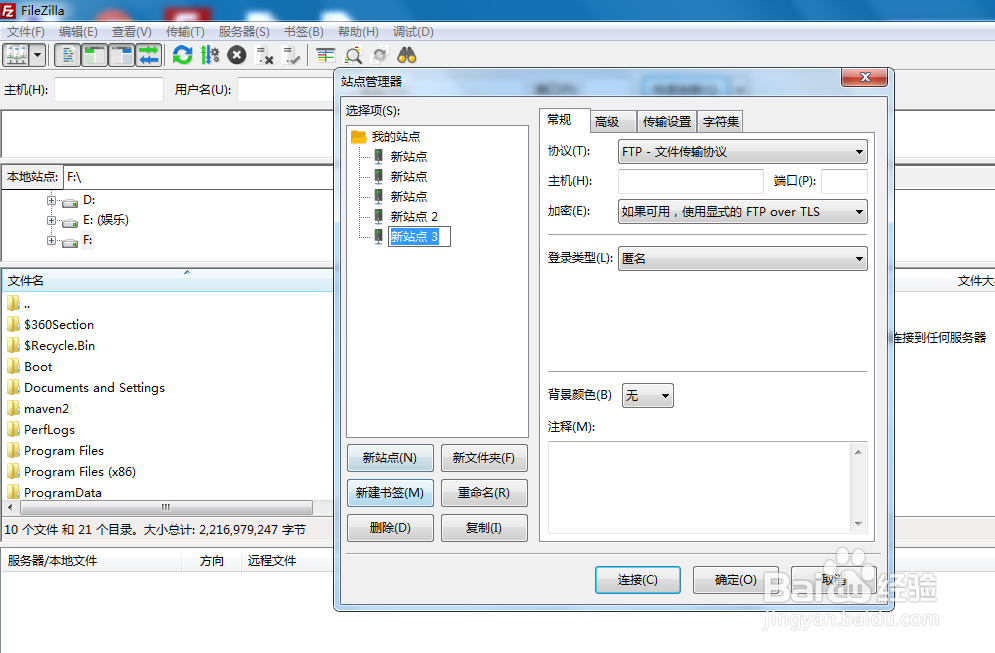Expand E: (娱乐) drive node
The width and height of the screenshot is (995, 653).
pos(51,220)
